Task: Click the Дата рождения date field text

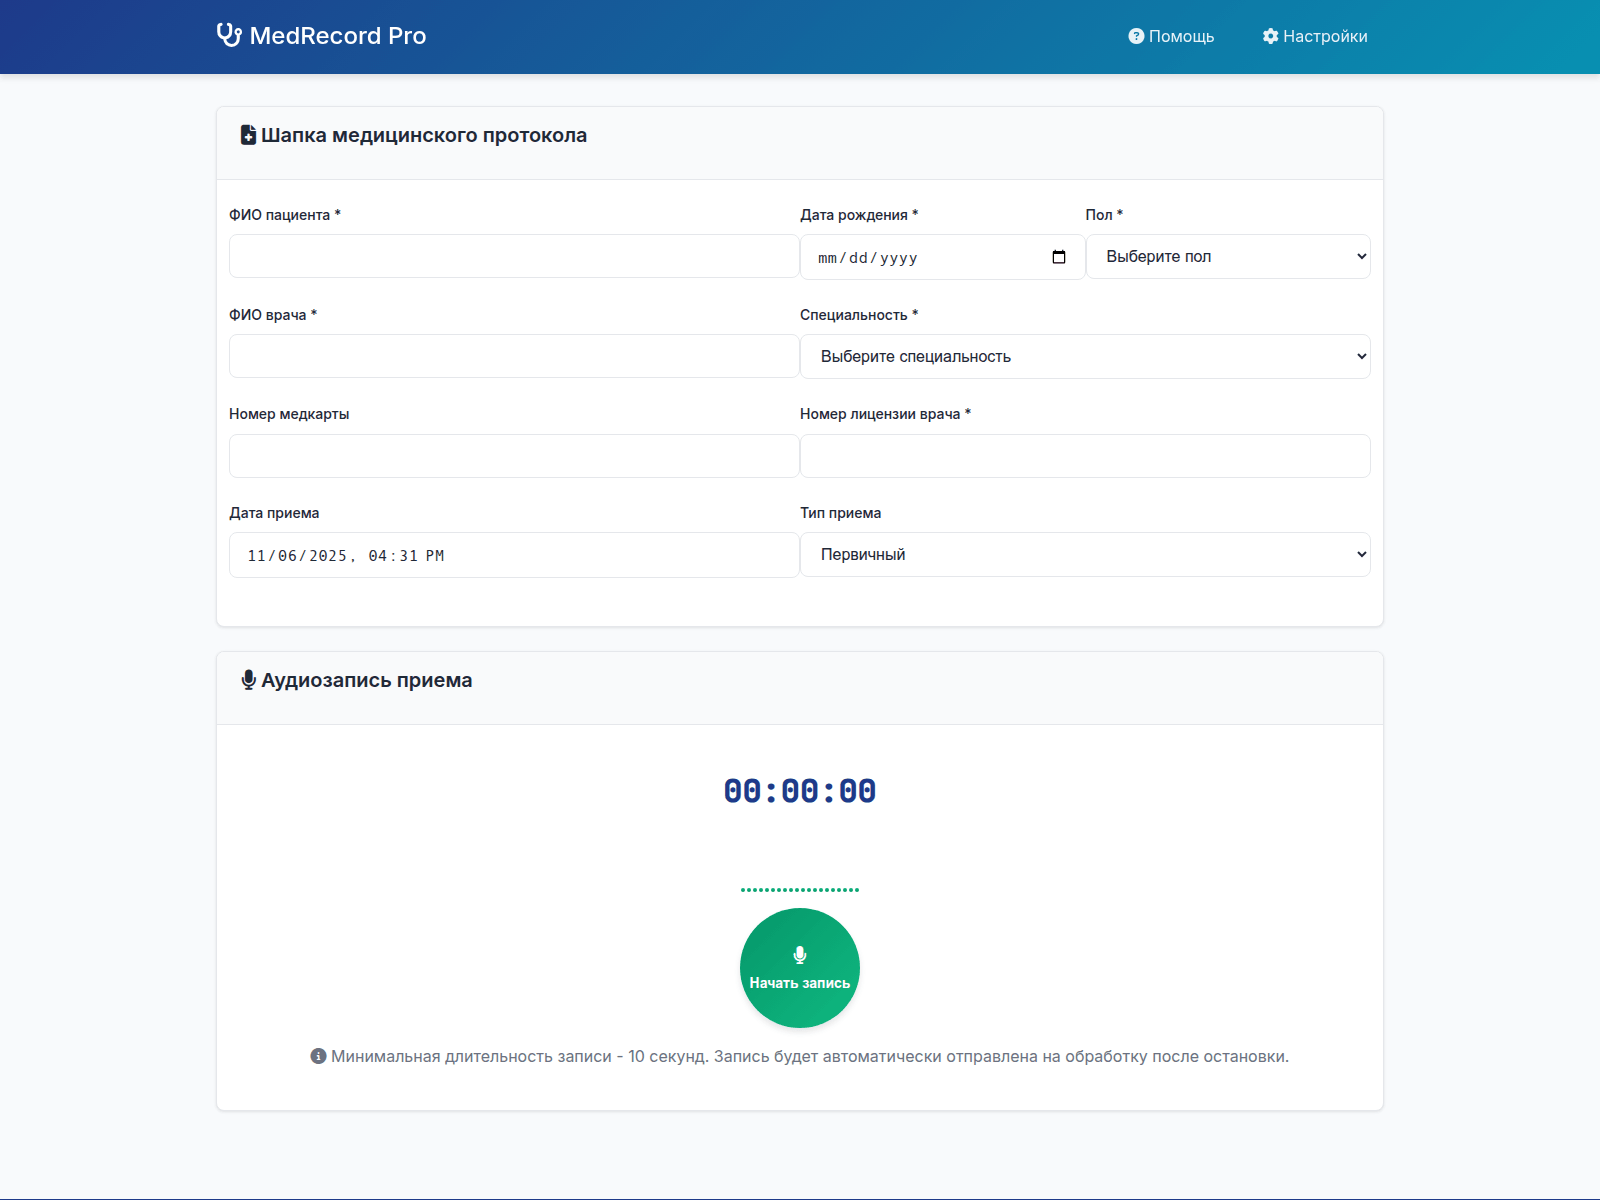Action: point(868,258)
